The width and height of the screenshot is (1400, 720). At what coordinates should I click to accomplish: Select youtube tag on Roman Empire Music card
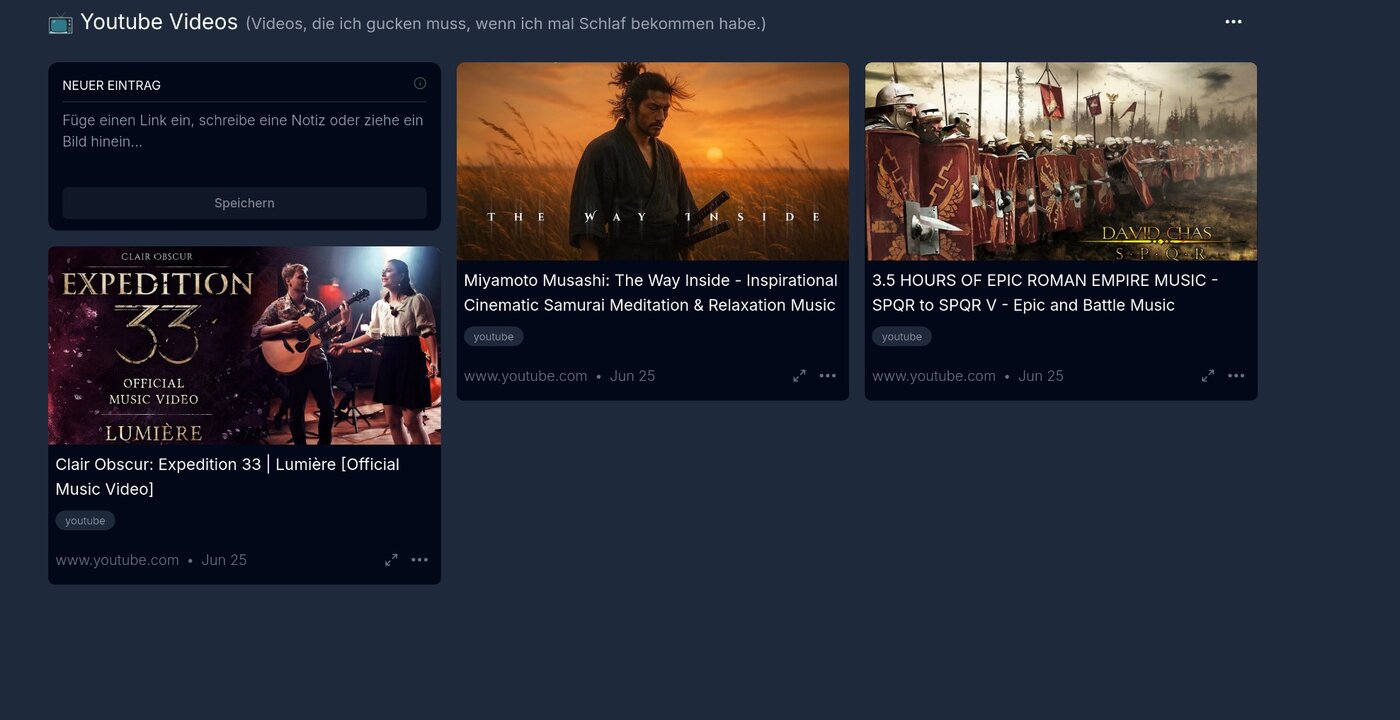pos(902,337)
